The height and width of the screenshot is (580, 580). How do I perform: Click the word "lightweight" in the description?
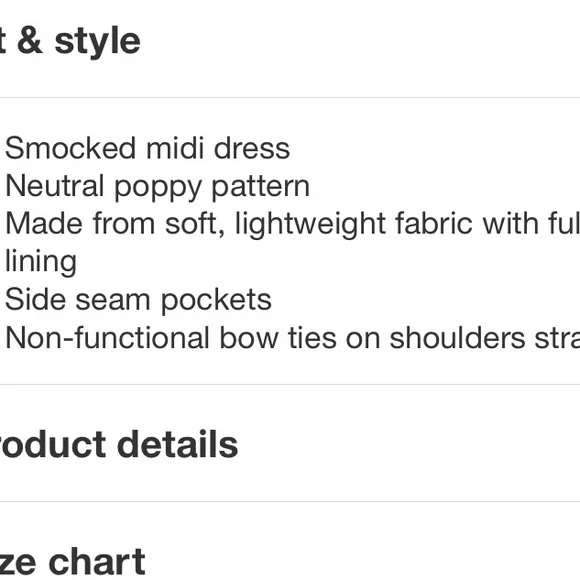[x=311, y=225]
